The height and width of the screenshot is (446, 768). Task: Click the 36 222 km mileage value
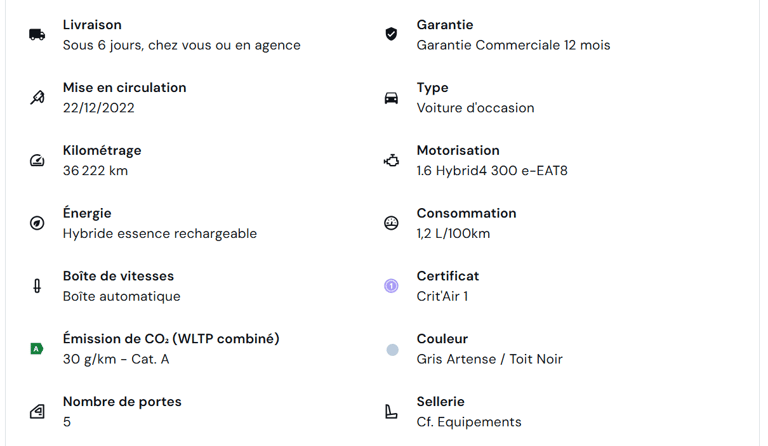[x=95, y=171]
